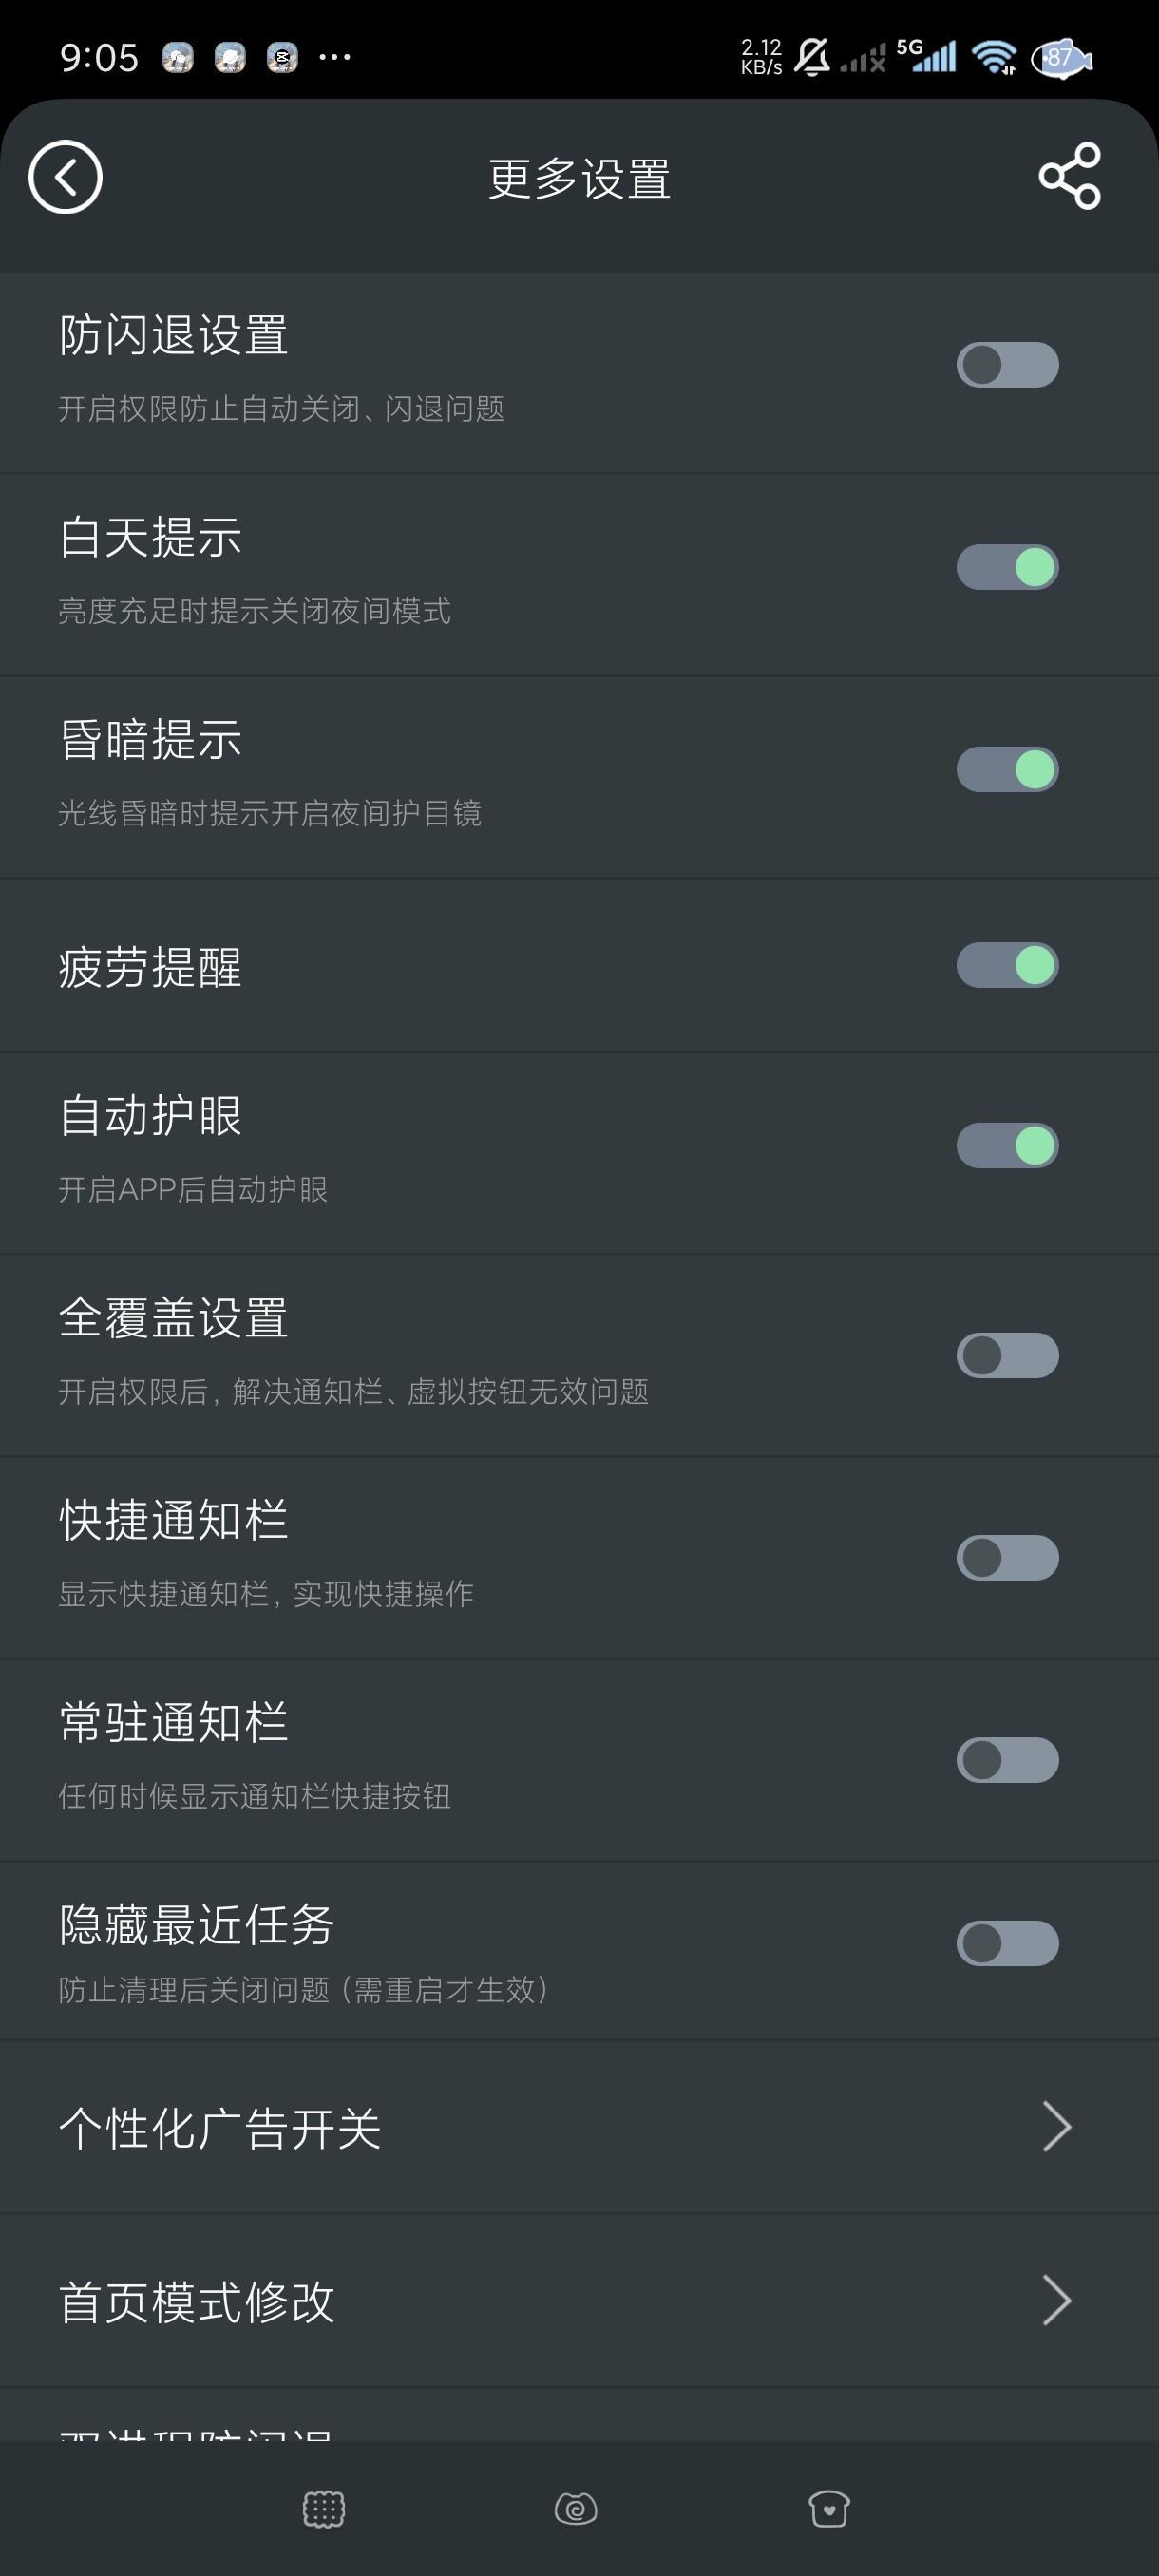Tap the muted bell status icon
This screenshot has width=1159, height=2576.
[812, 57]
